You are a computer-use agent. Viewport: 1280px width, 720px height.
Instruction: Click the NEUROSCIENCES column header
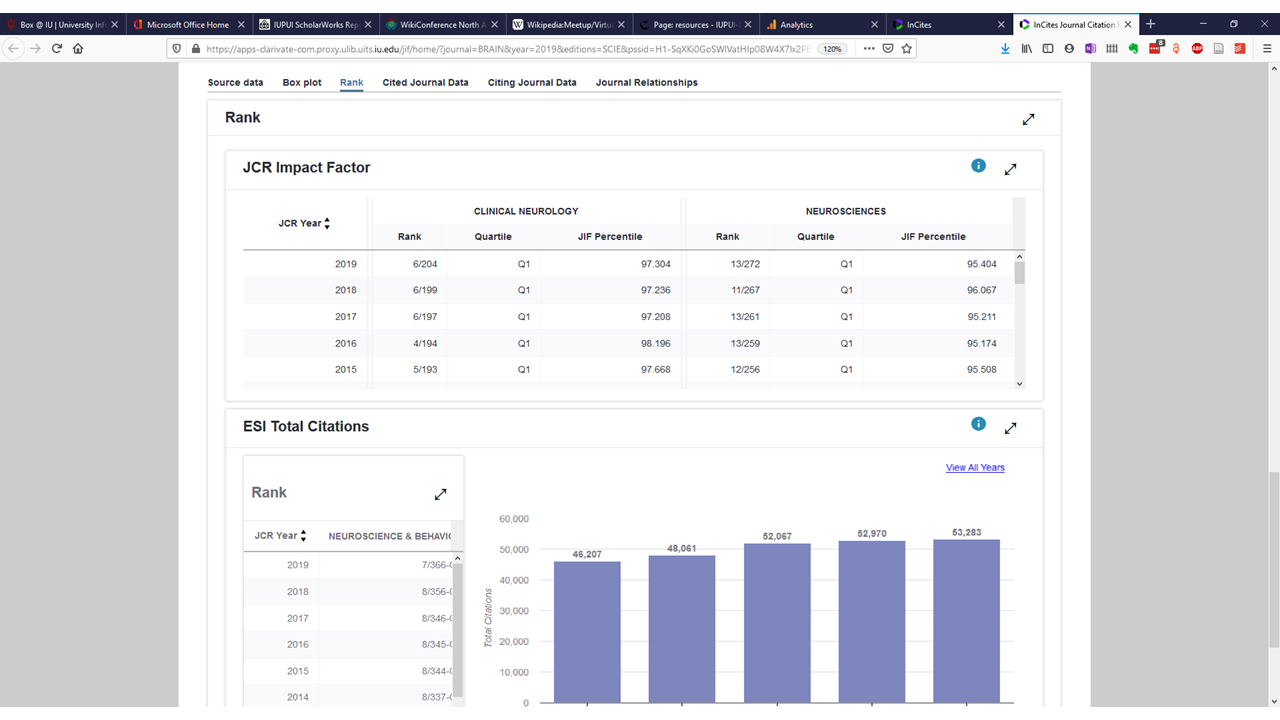click(x=846, y=212)
